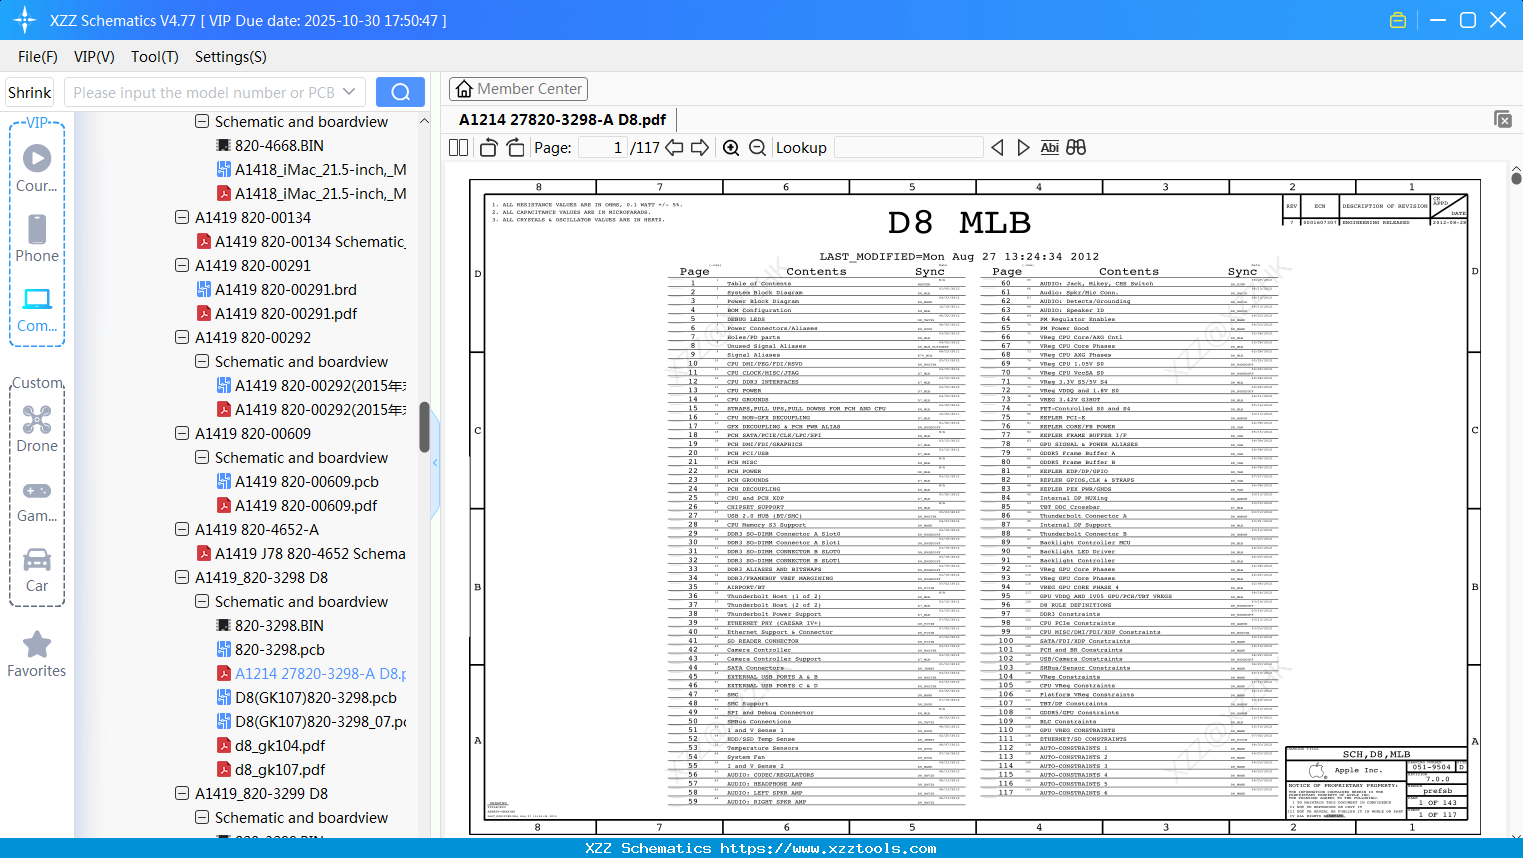Click the Shrink button
Image resolution: width=1523 pixels, height=858 pixels.
click(29, 92)
